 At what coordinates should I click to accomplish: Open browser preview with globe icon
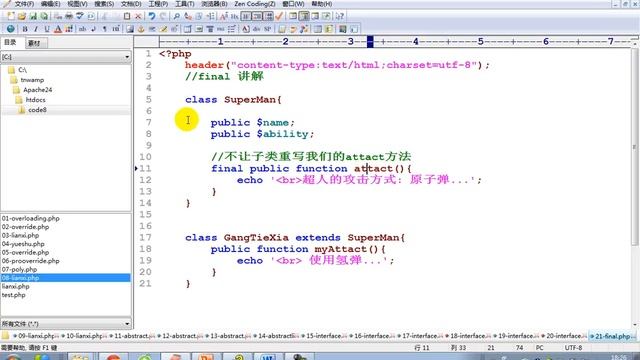pyautogui.click(x=11, y=29)
